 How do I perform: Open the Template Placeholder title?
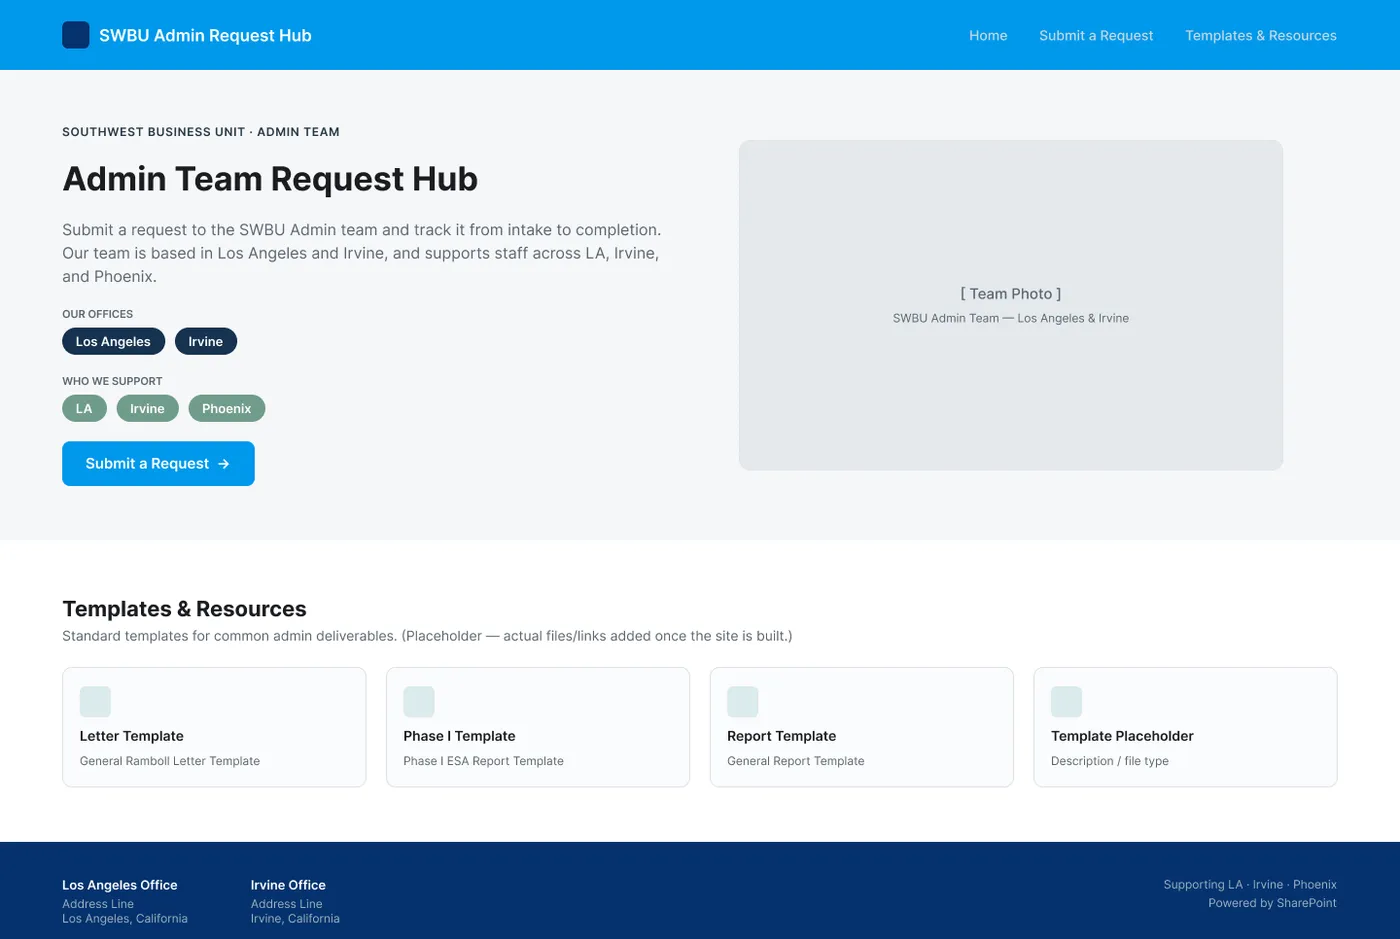pyautogui.click(x=1122, y=736)
